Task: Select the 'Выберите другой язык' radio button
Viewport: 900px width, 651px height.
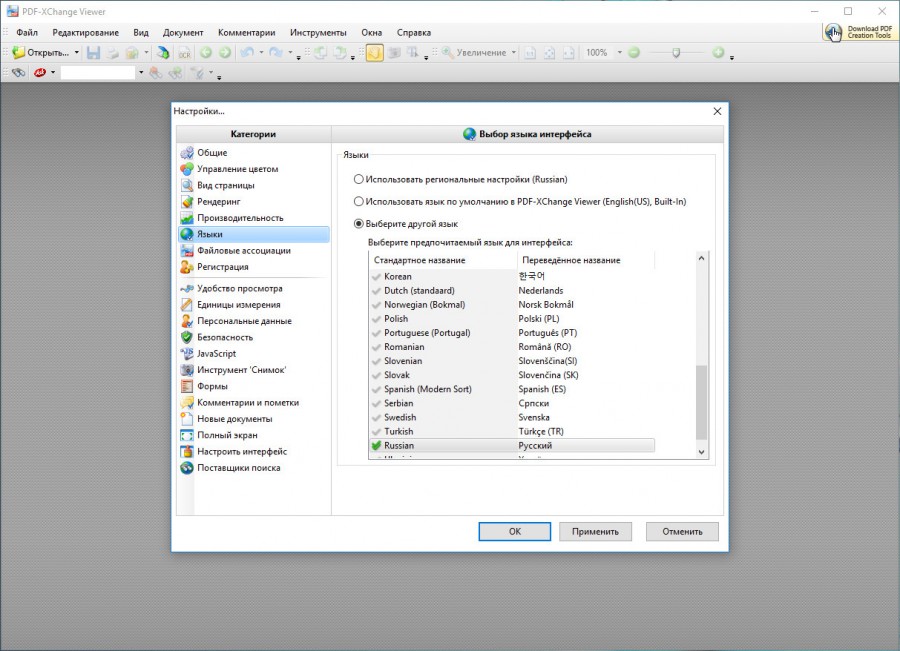Action: coord(359,224)
